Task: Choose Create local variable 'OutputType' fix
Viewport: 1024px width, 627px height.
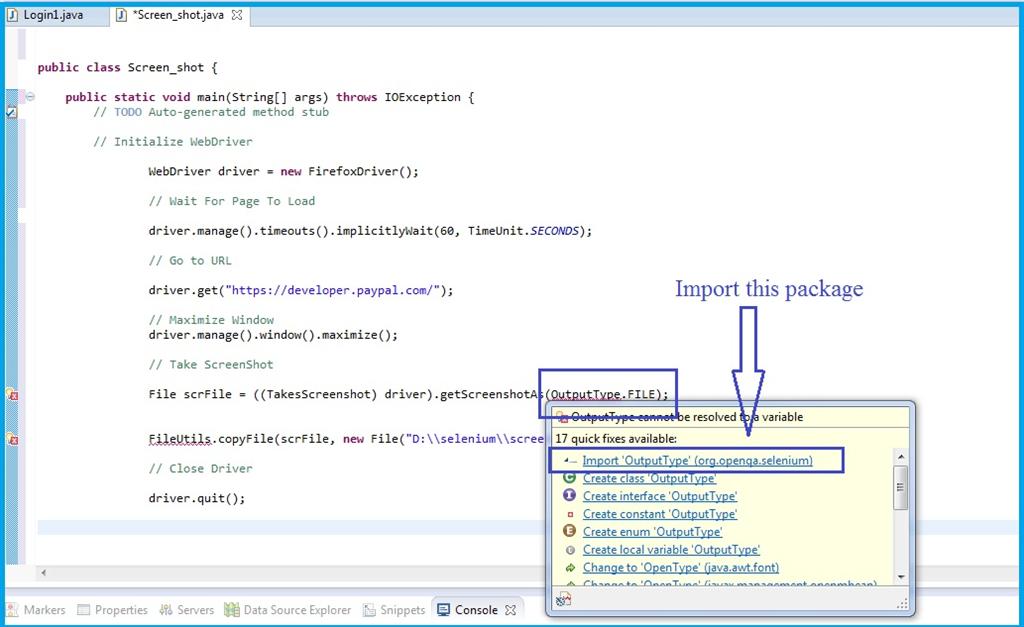Action: click(x=671, y=550)
